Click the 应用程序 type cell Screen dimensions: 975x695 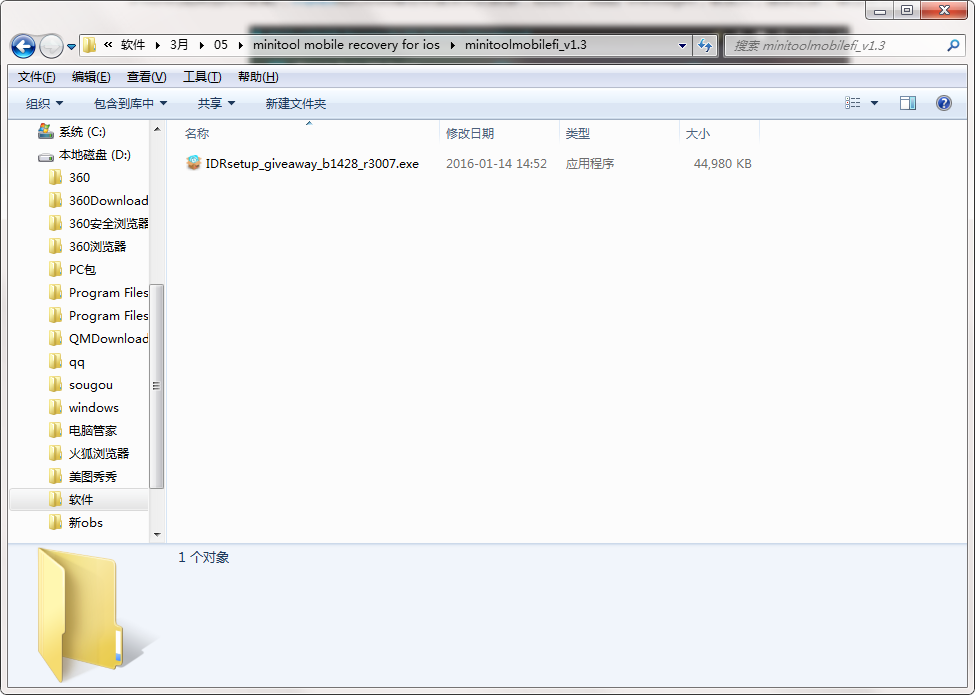(x=589, y=163)
